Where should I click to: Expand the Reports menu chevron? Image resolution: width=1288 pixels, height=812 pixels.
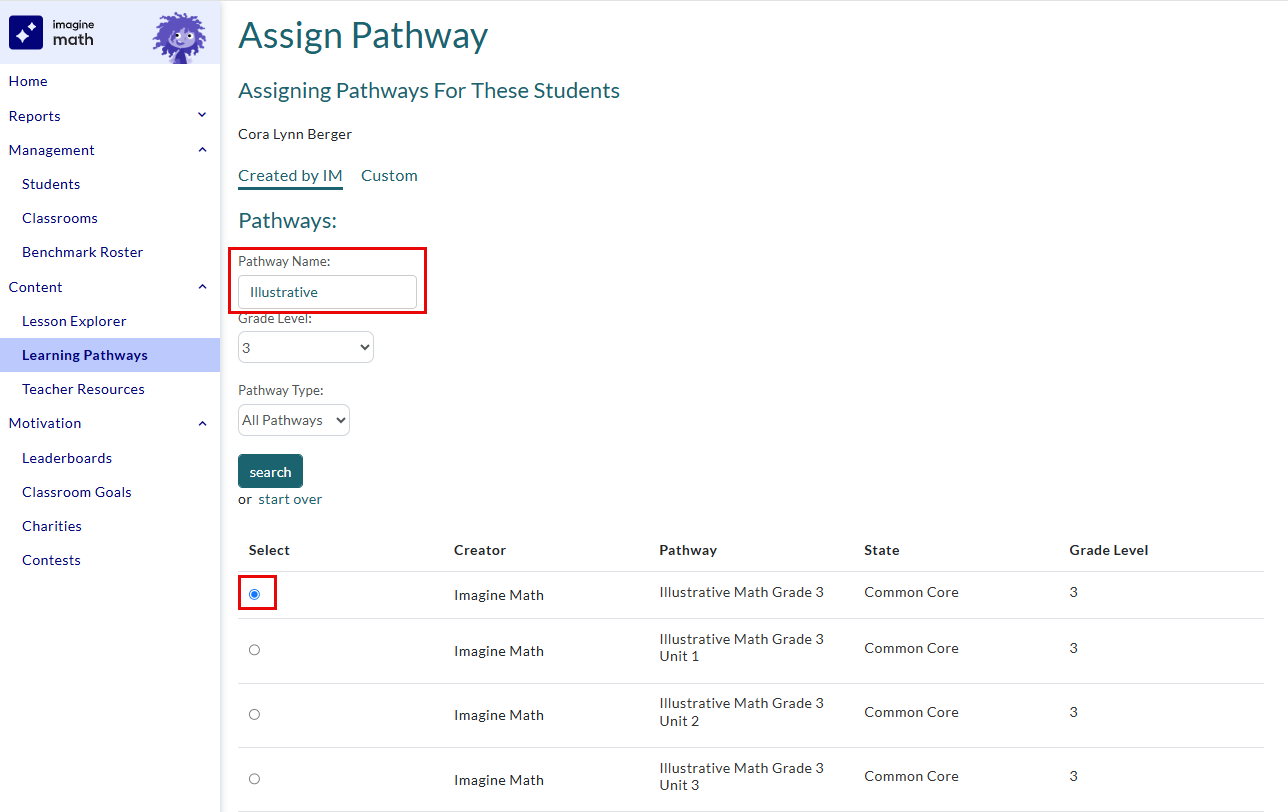(202, 116)
